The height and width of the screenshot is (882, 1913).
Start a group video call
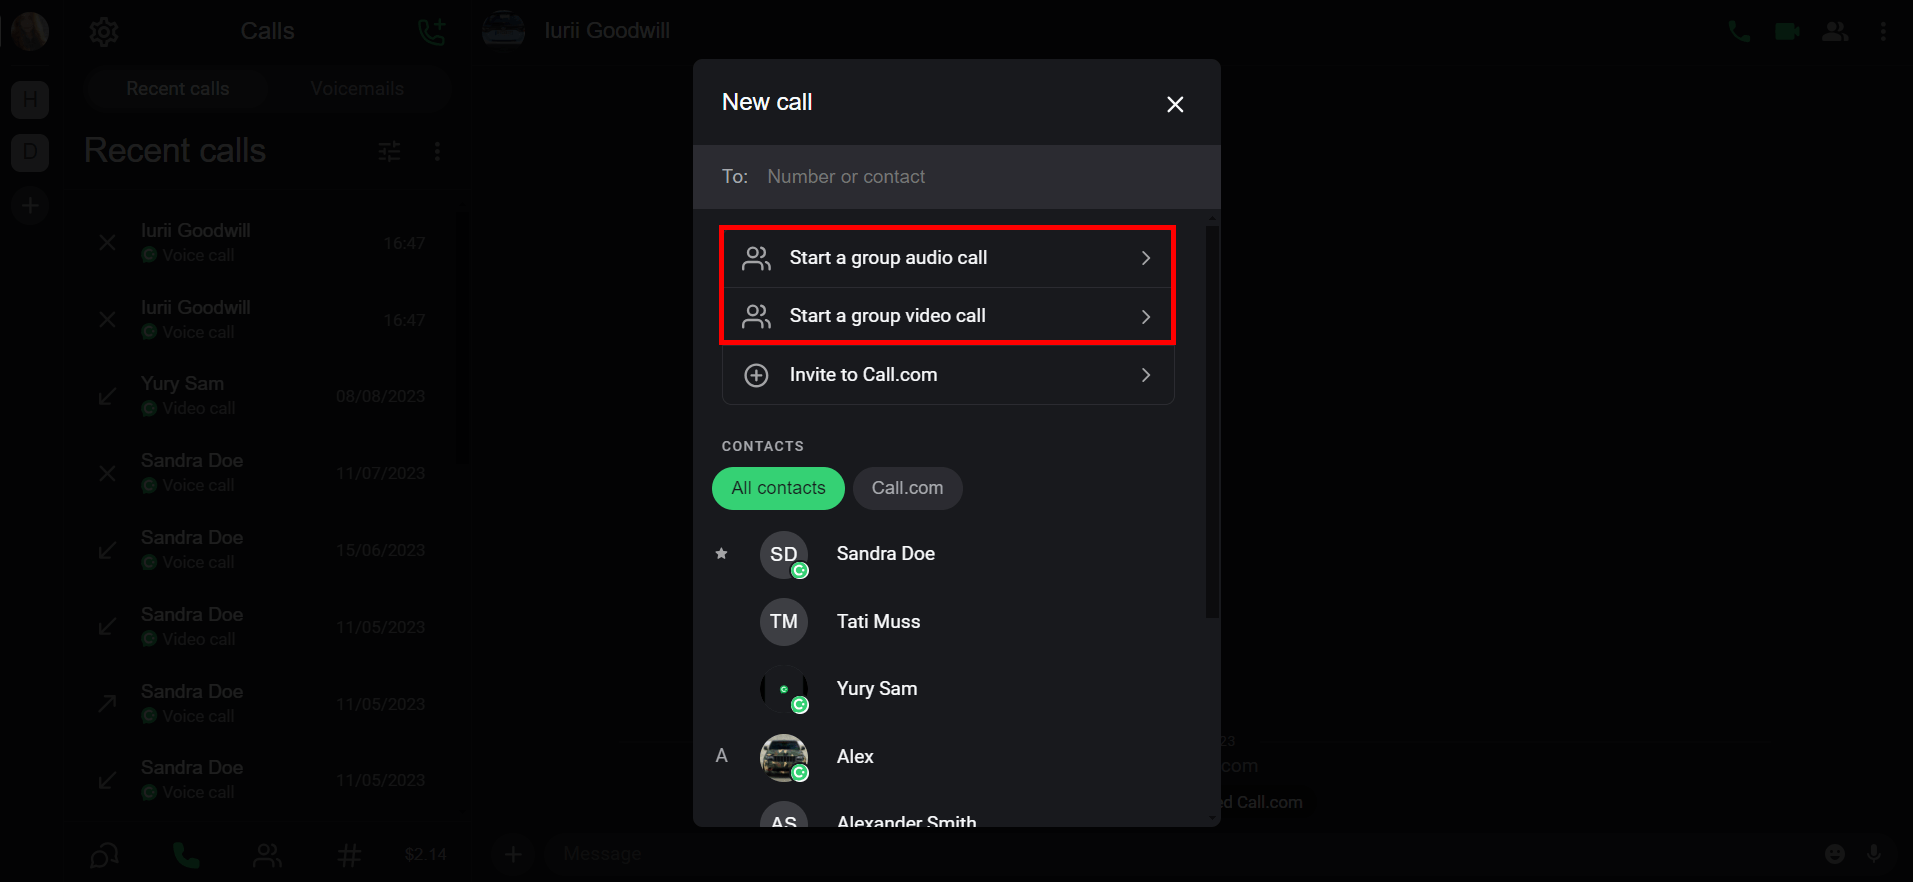[x=946, y=316]
